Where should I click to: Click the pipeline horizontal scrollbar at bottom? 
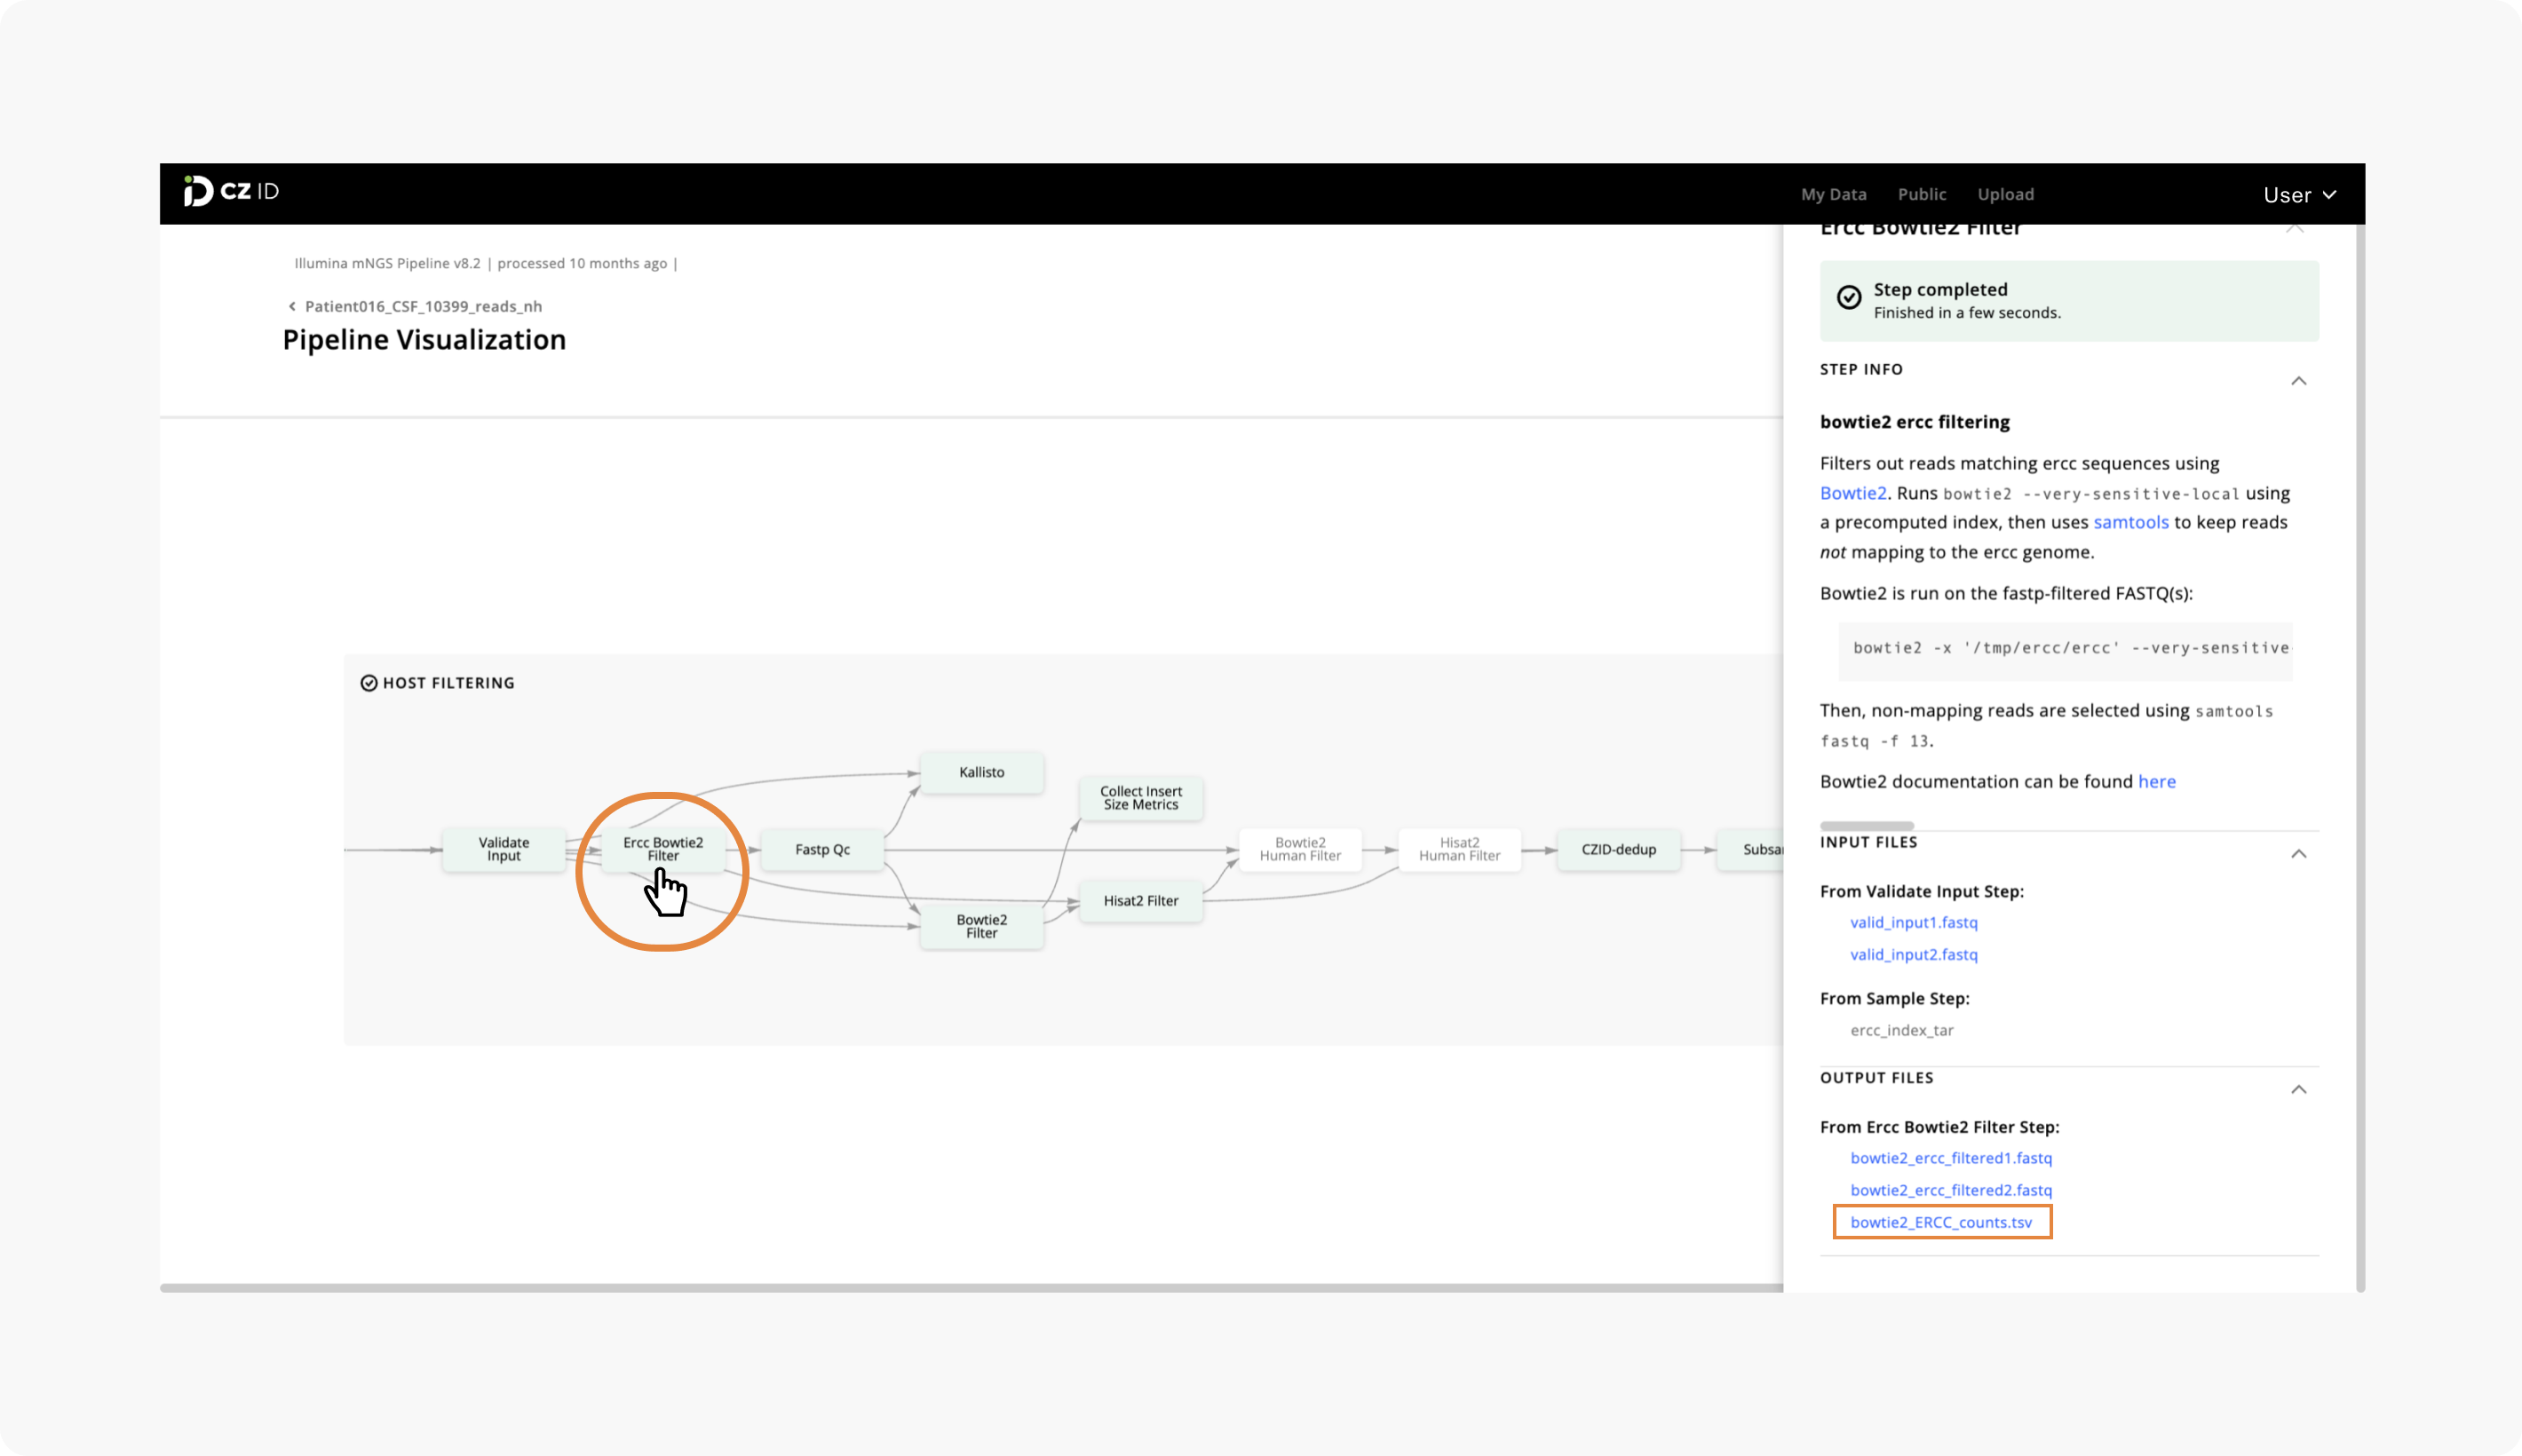[x=971, y=1288]
